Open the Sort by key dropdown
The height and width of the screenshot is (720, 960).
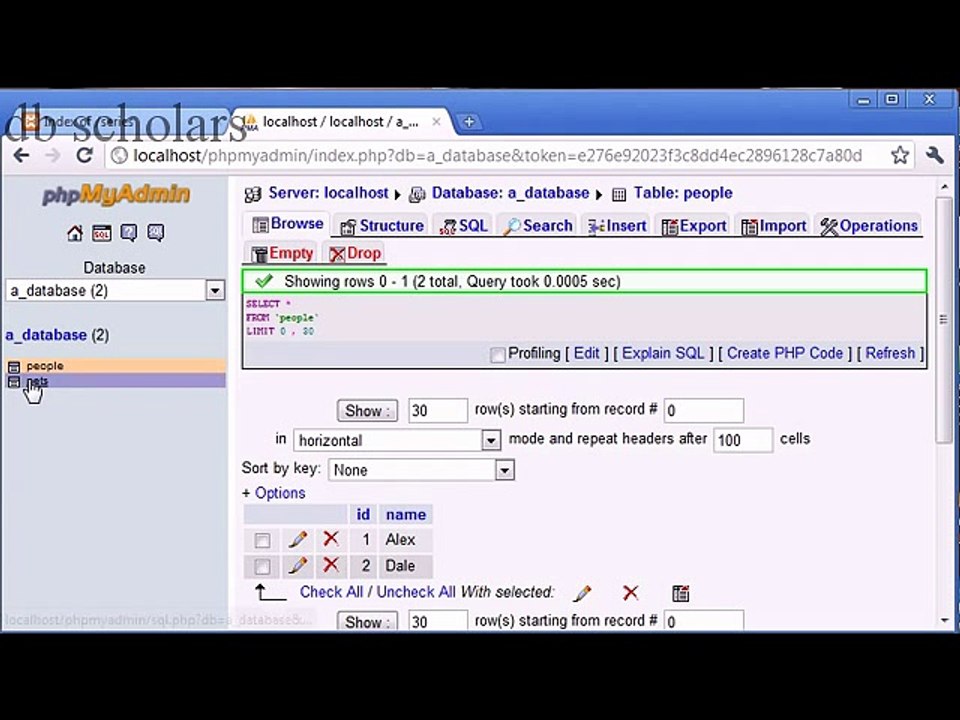tap(504, 470)
